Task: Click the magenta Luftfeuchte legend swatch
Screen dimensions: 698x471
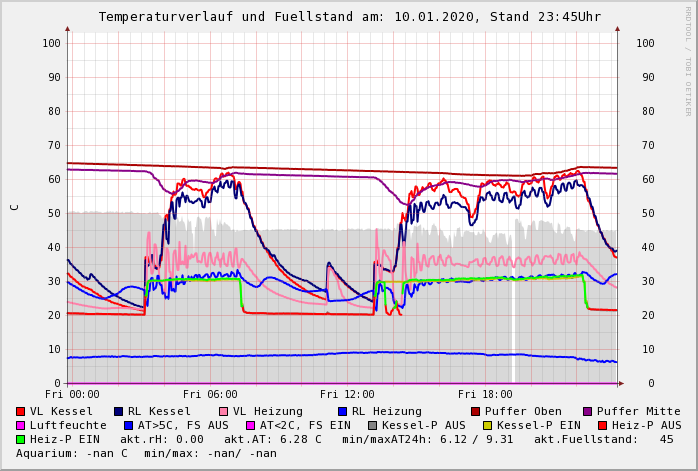Action: pyautogui.click(x=21, y=425)
